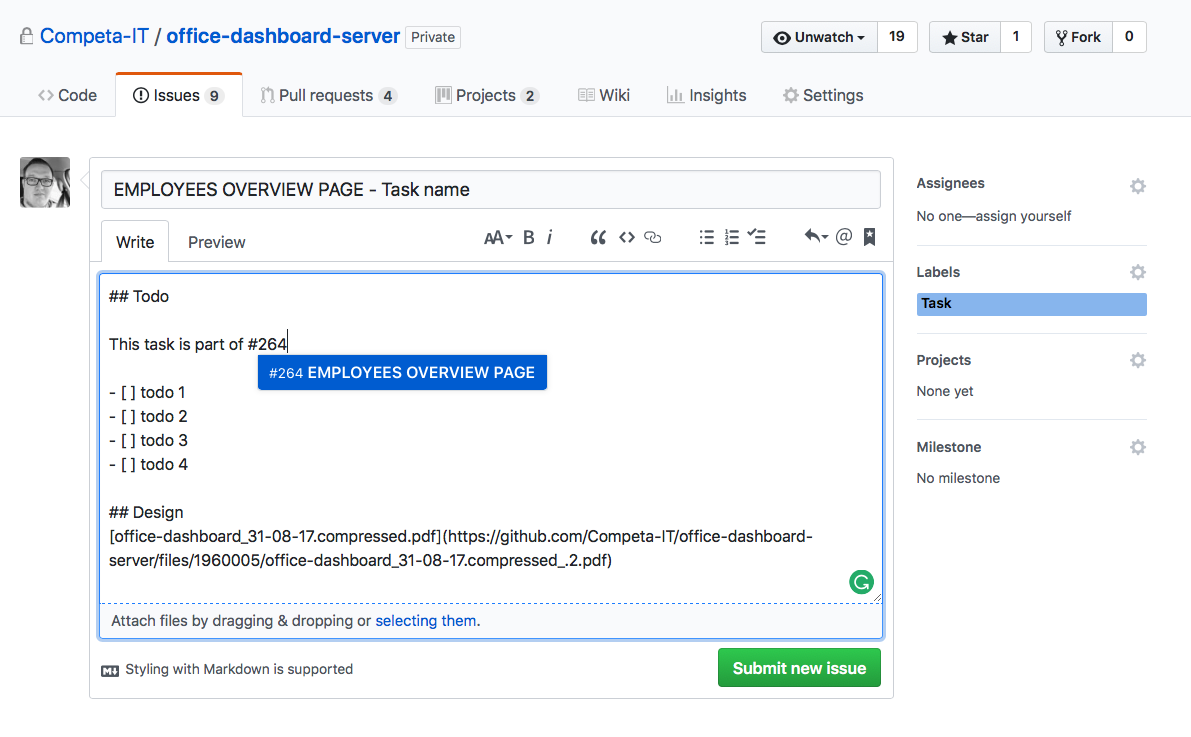The height and width of the screenshot is (737, 1191).
Task: Add a bulleted list
Action: pos(706,237)
